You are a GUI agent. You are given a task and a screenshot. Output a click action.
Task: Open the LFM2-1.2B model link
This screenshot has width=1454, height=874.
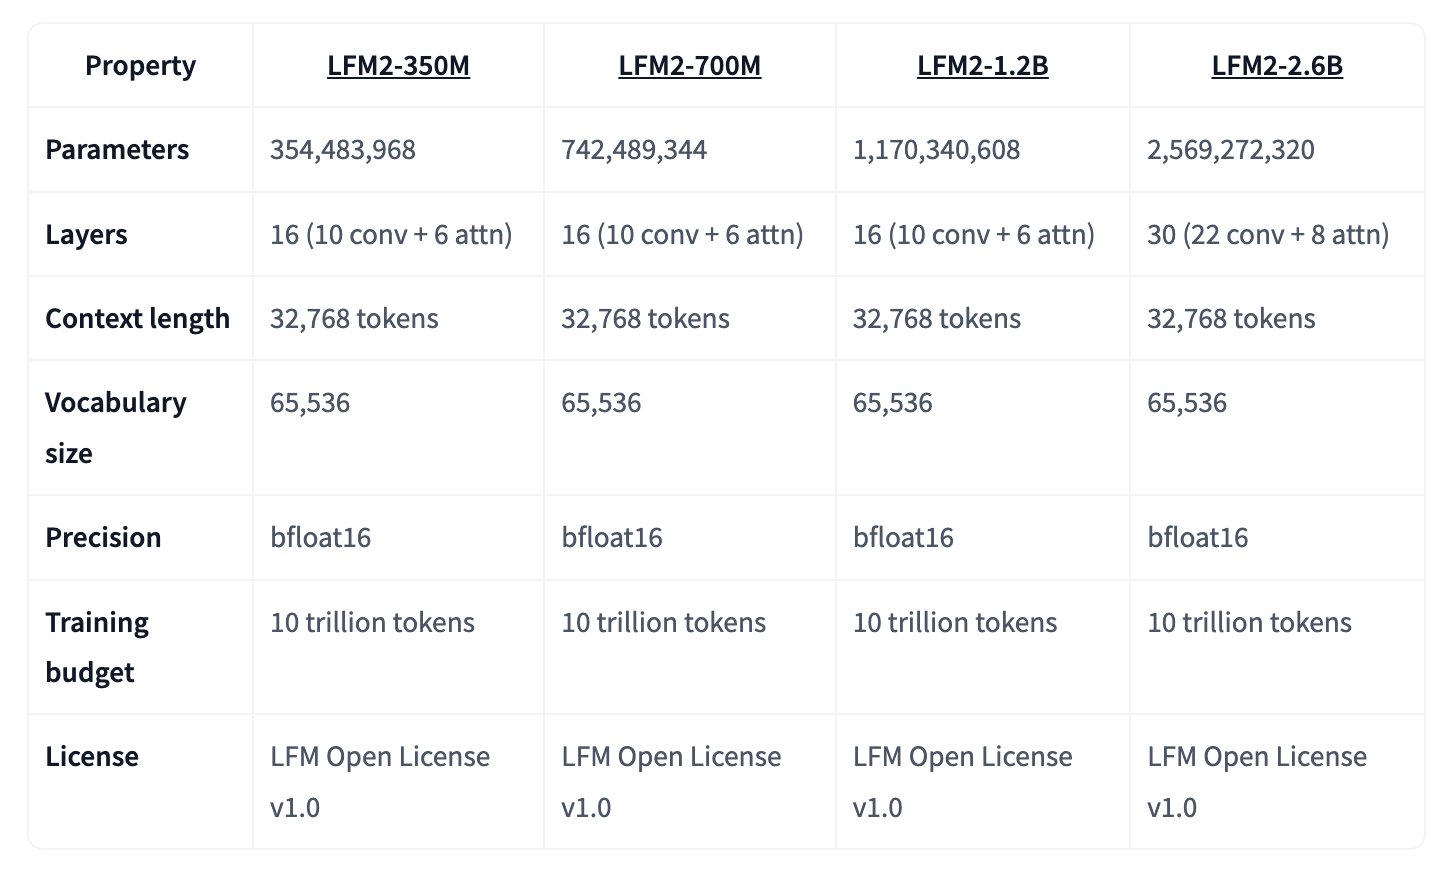point(983,66)
